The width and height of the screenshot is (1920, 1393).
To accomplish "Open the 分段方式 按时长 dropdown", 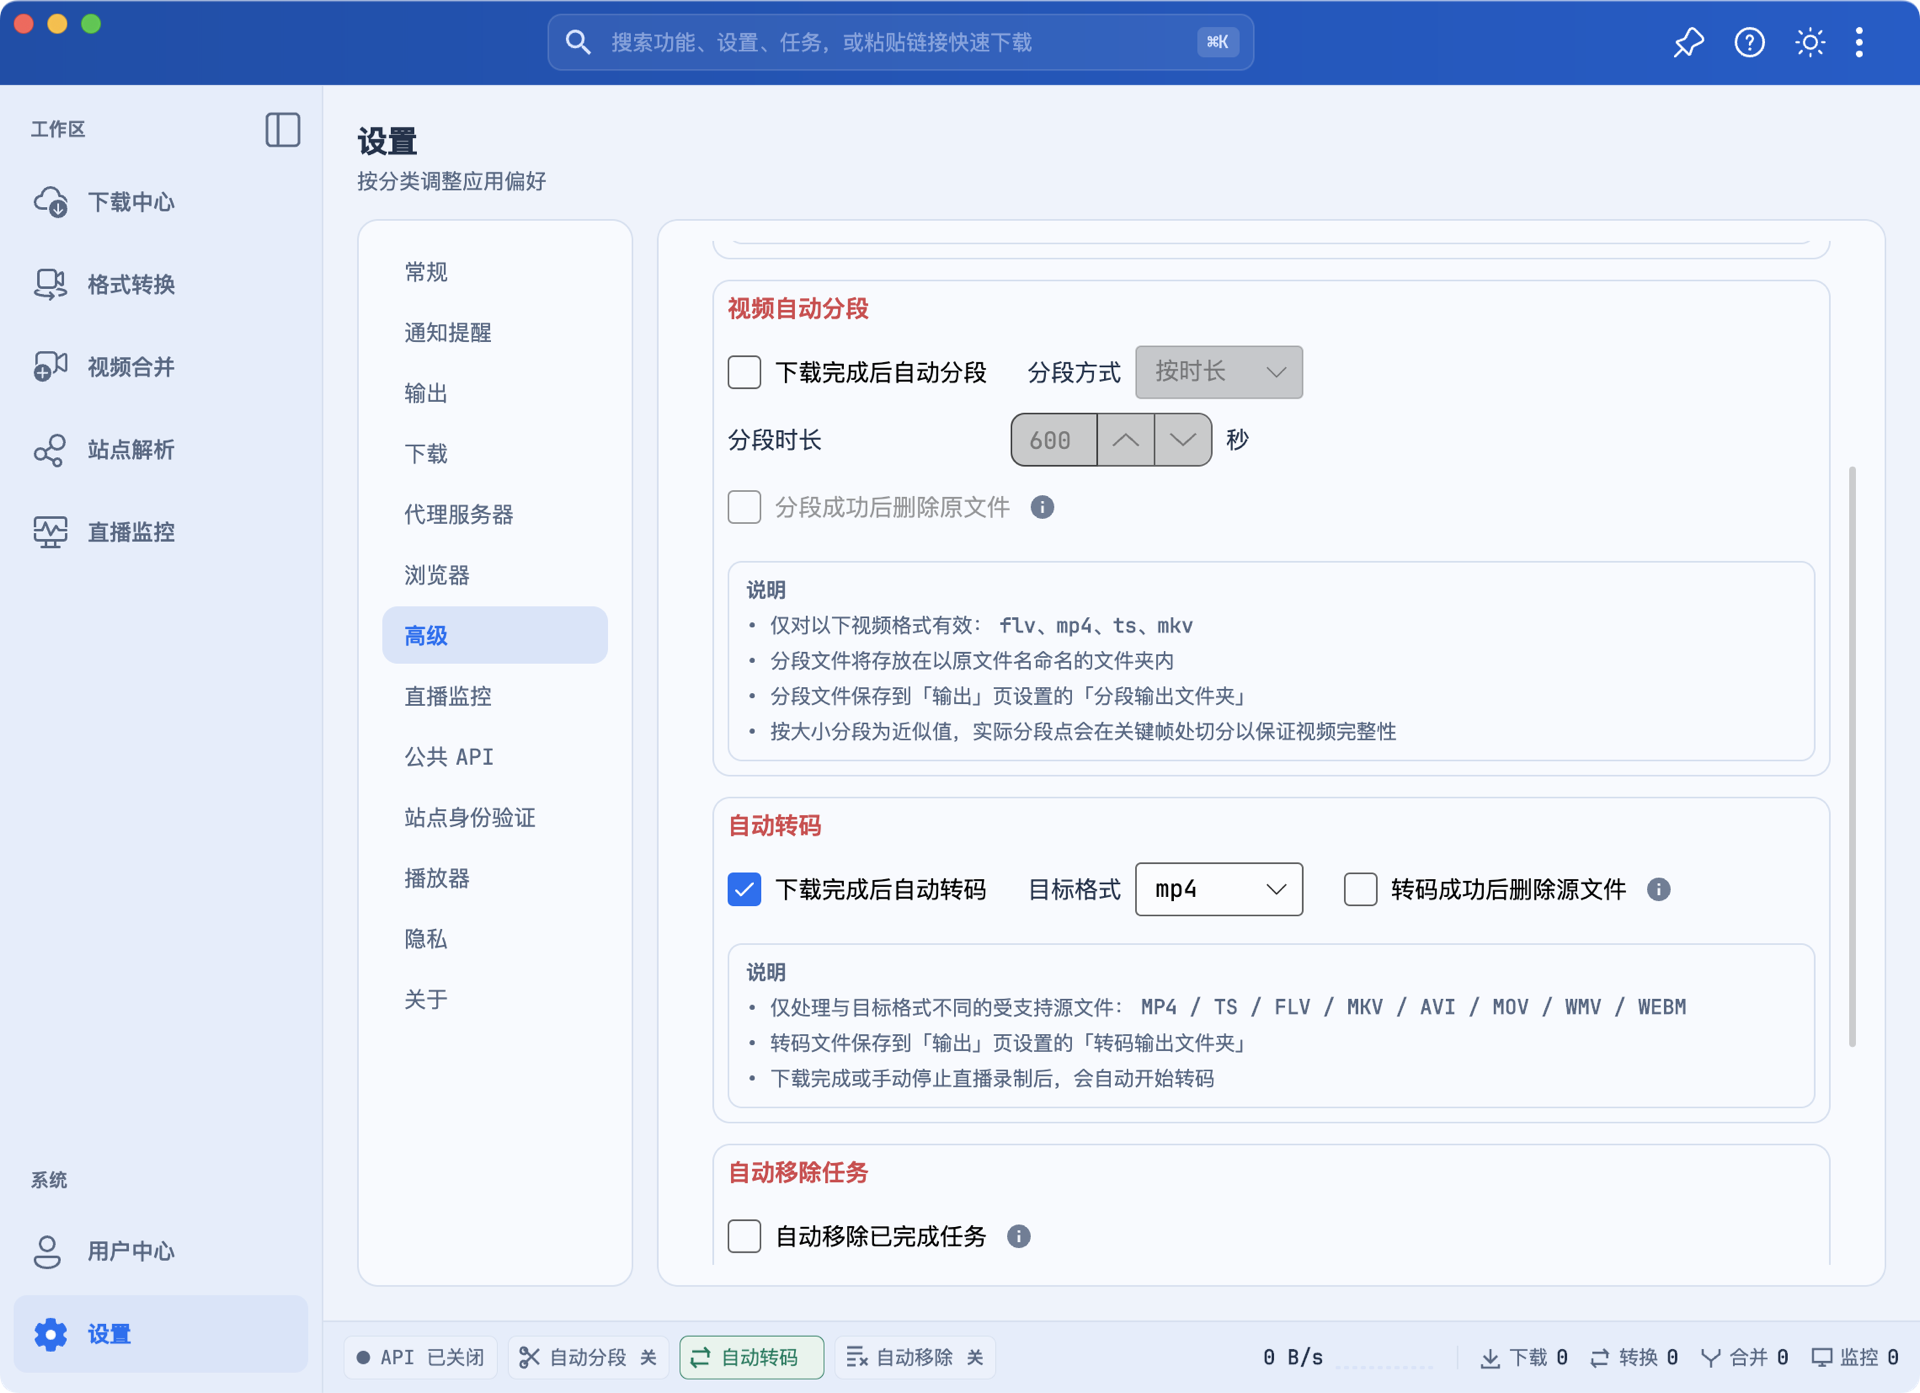I will [1218, 372].
